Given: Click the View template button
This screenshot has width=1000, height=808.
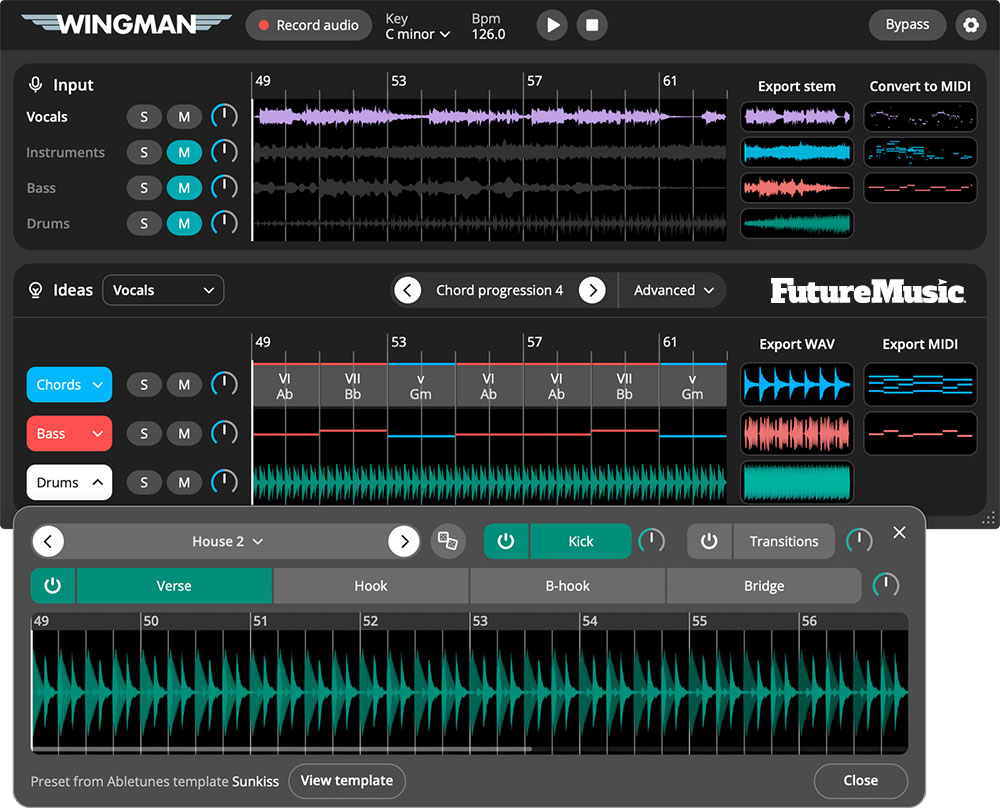Looking at the screenshot, I should (x=347, y=781).
